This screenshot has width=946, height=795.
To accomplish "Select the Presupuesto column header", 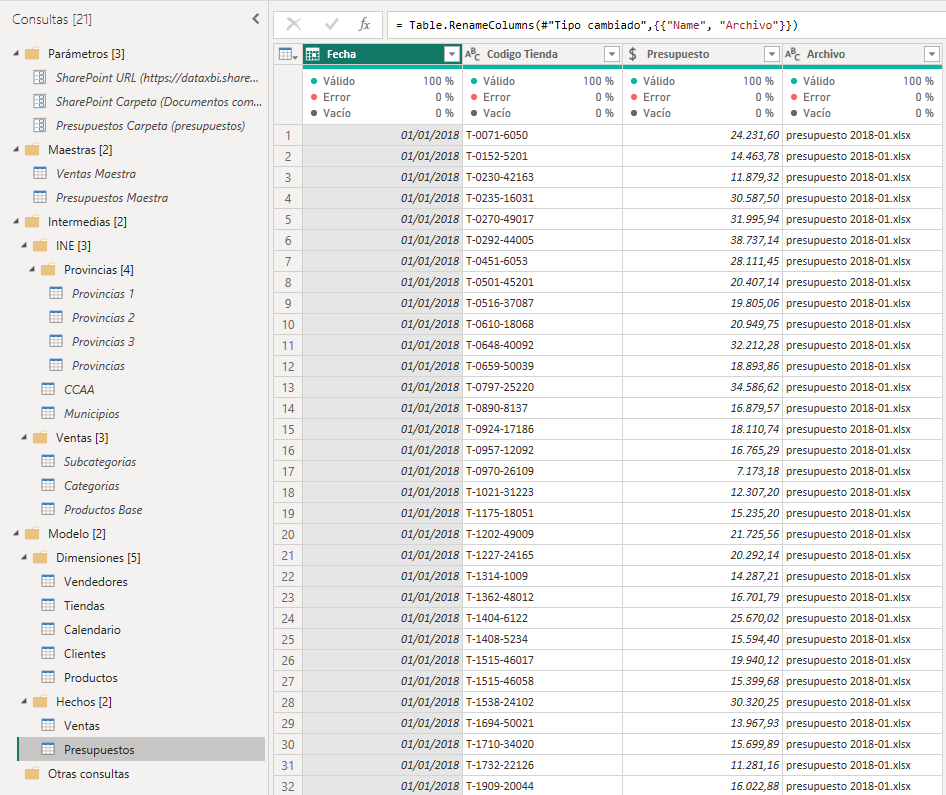I will tap(702, 54).
